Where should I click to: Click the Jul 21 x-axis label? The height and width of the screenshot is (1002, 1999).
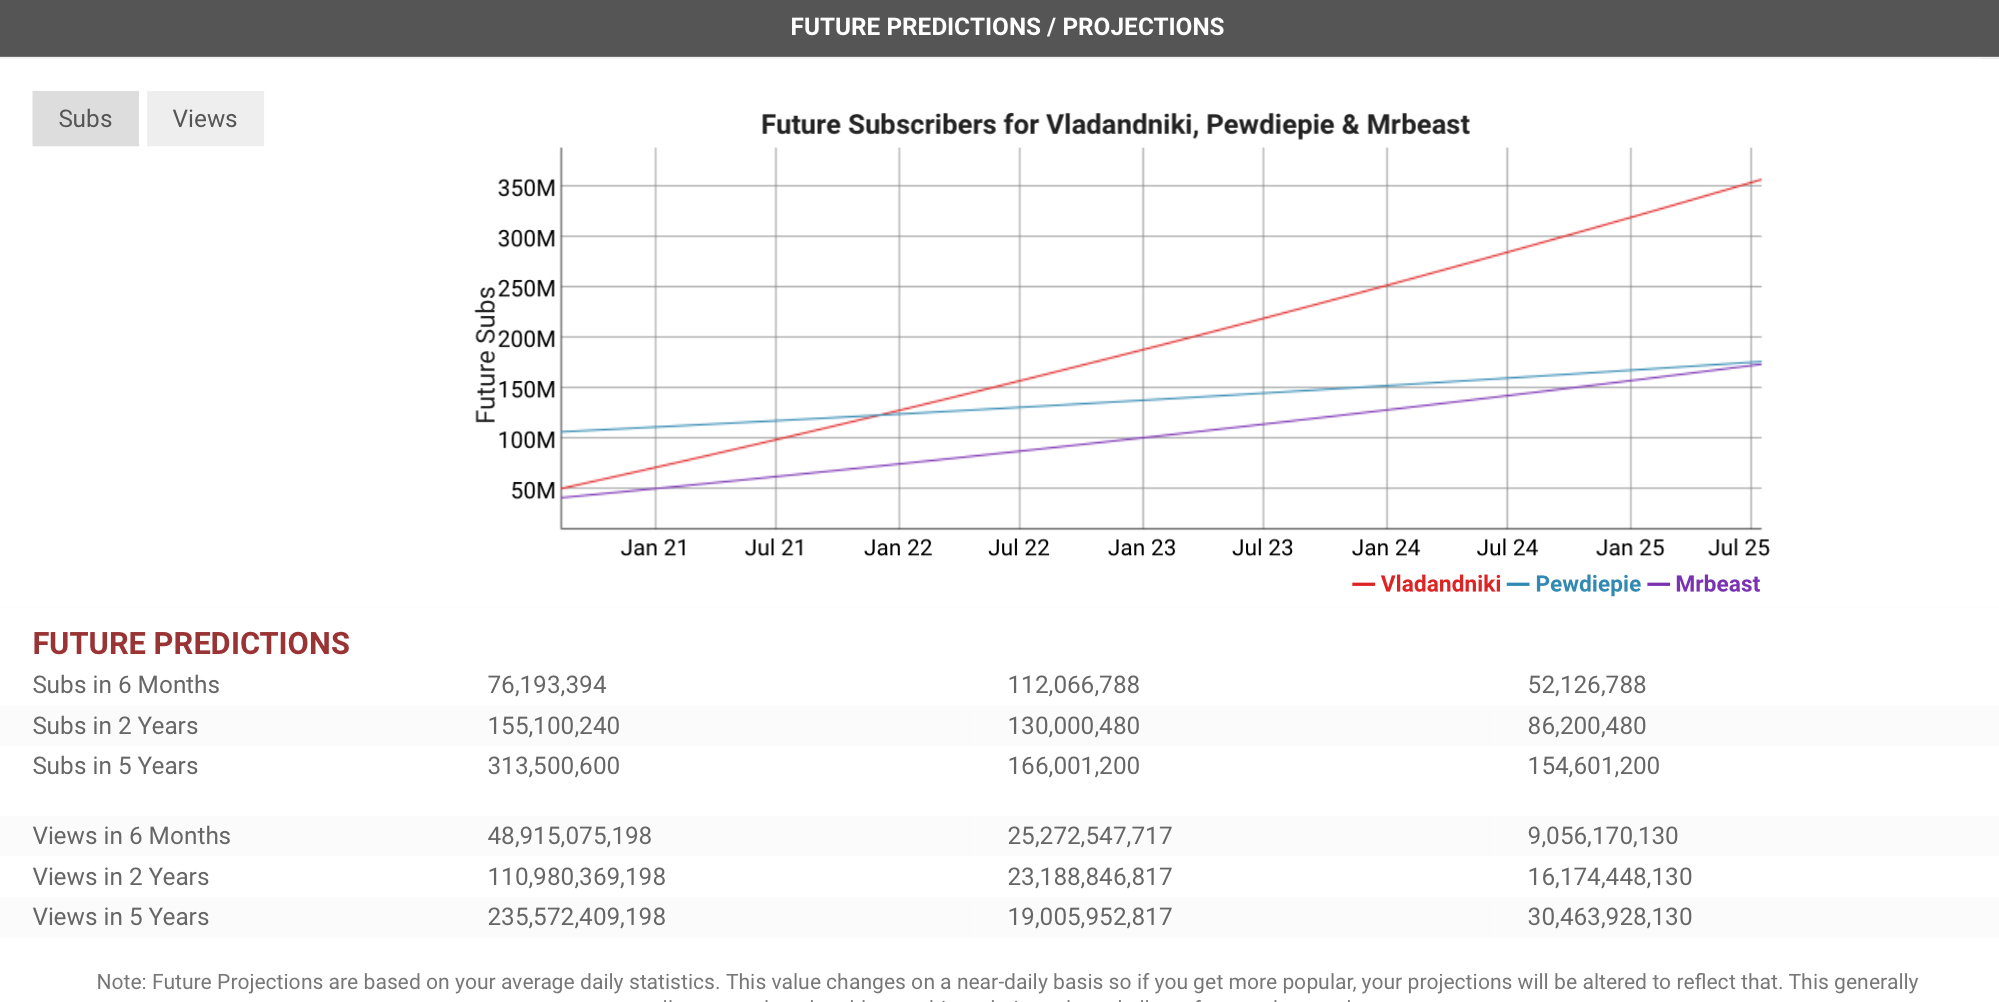pyautogui.click(x=775, y=548)
